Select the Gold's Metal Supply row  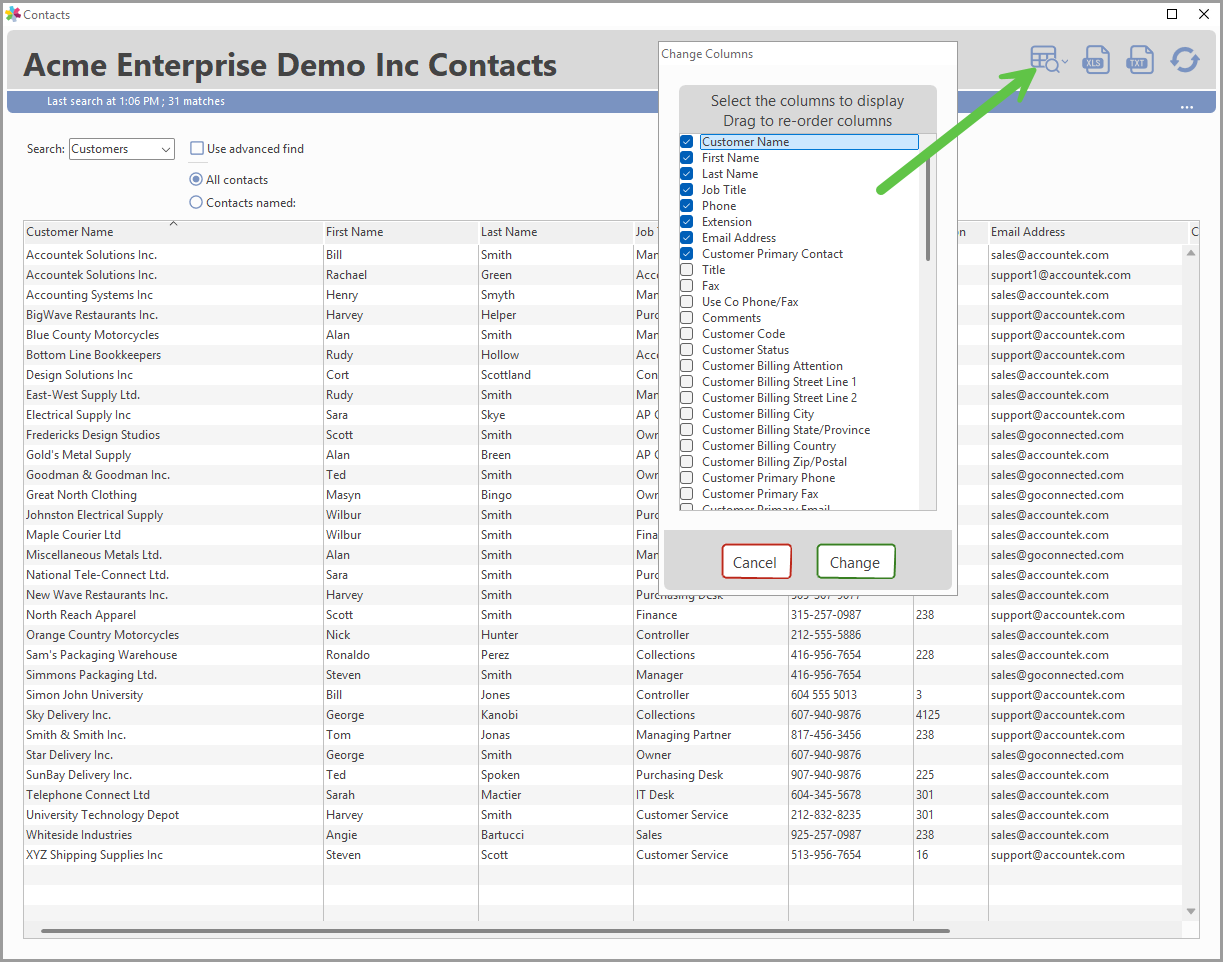point(603,455)
